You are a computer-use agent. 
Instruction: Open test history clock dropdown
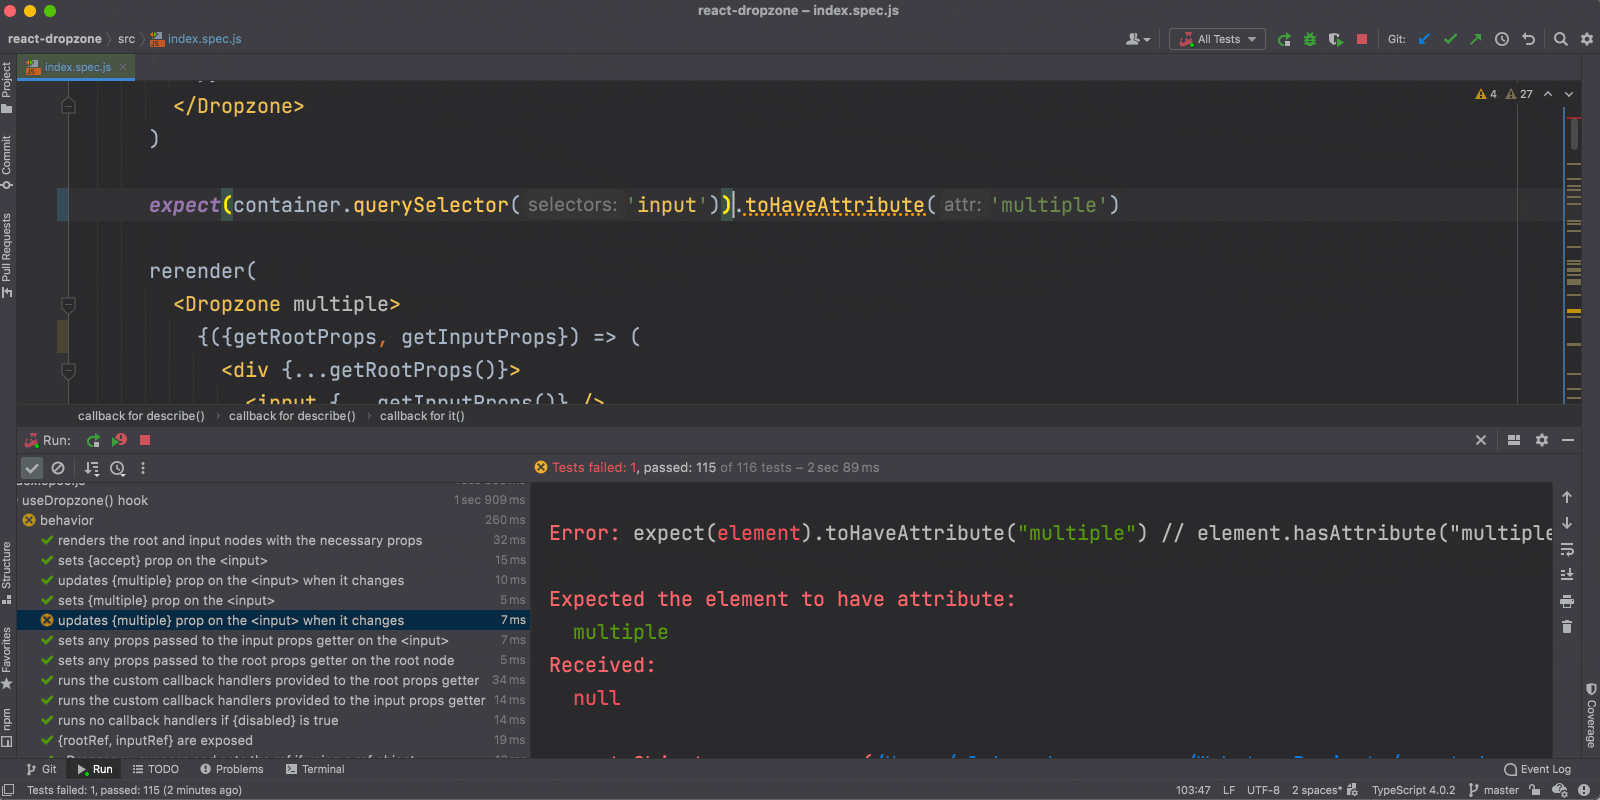pos(118,468)
